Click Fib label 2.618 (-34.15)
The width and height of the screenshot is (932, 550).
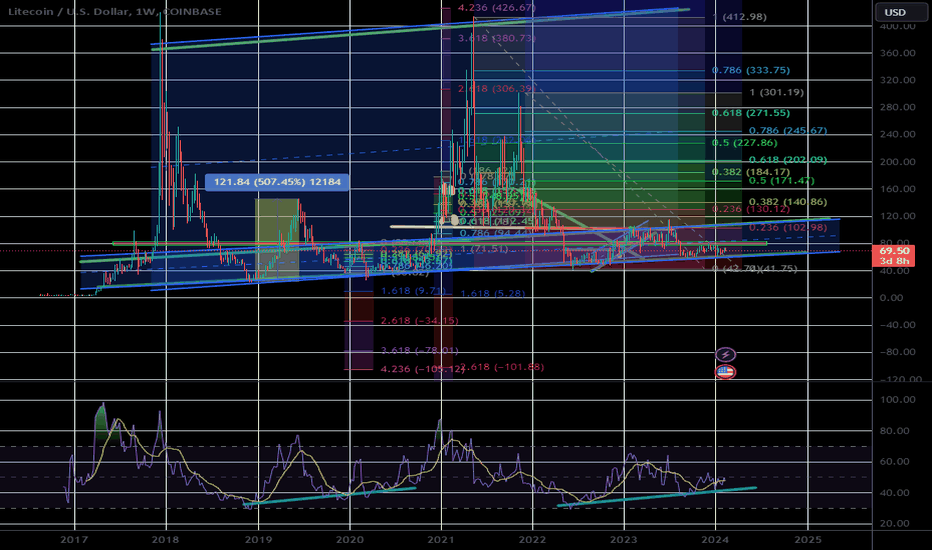coord(420,320)
